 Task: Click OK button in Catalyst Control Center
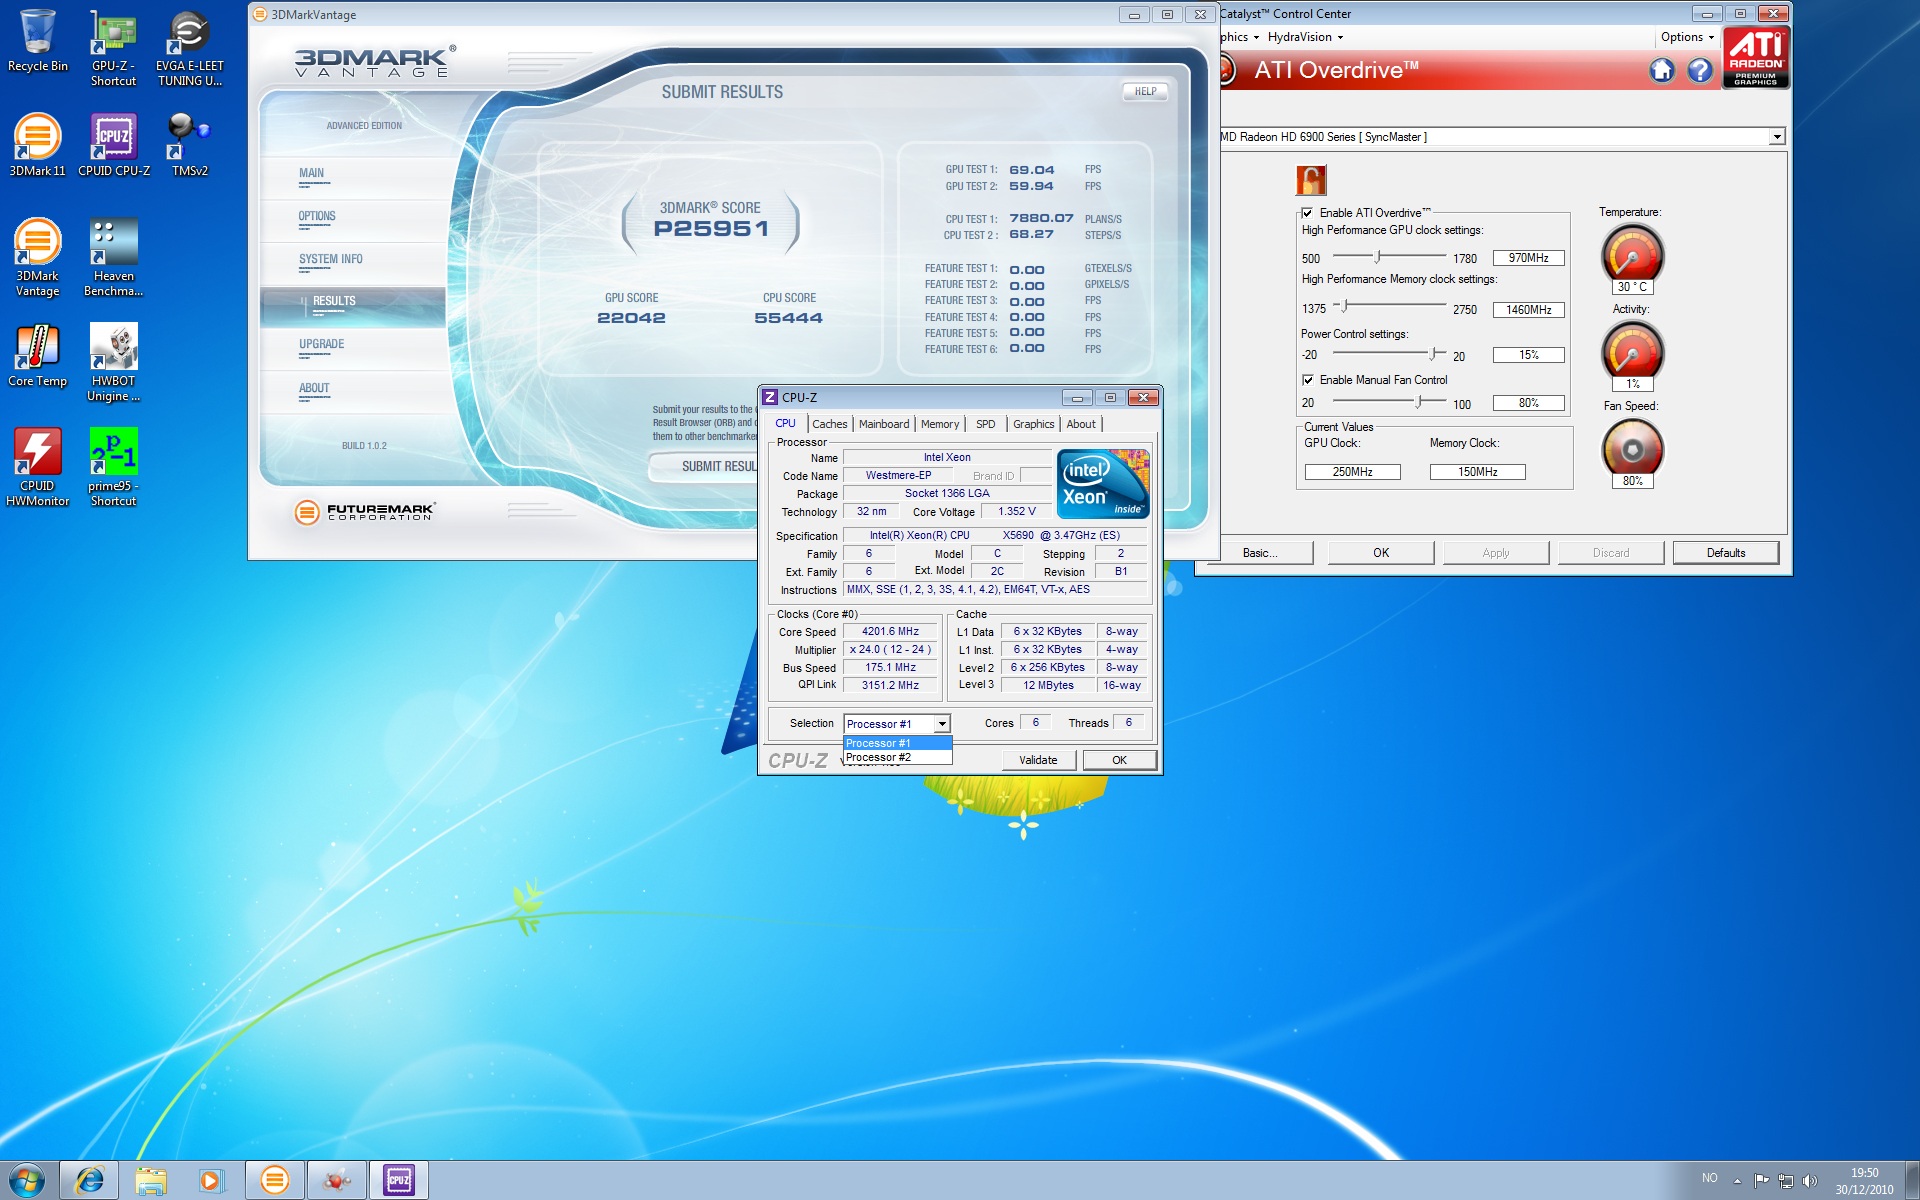[1381, 553]
